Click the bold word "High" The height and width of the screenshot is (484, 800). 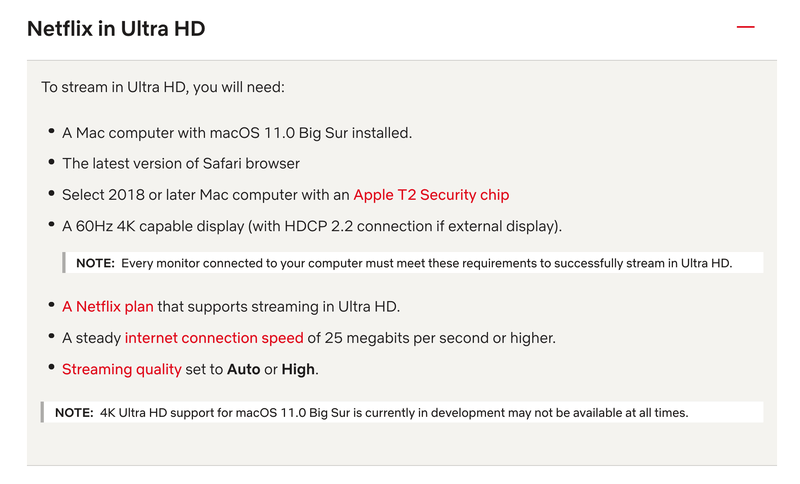(298, 369)
